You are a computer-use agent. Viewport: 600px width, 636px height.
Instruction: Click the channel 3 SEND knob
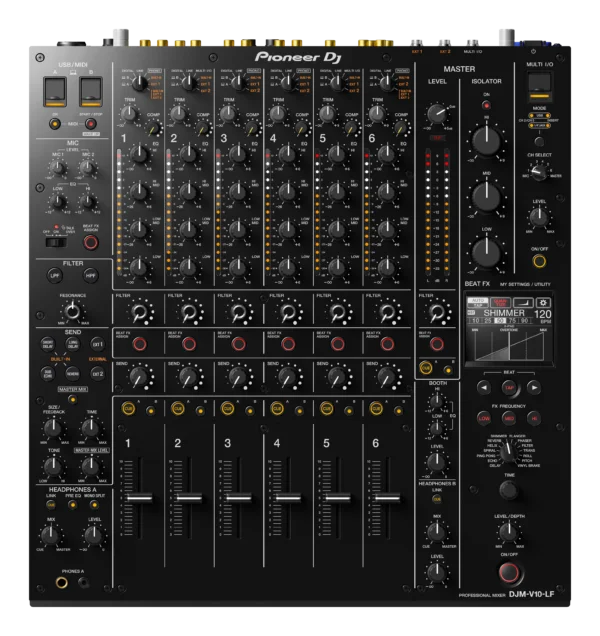click(238, 377)
